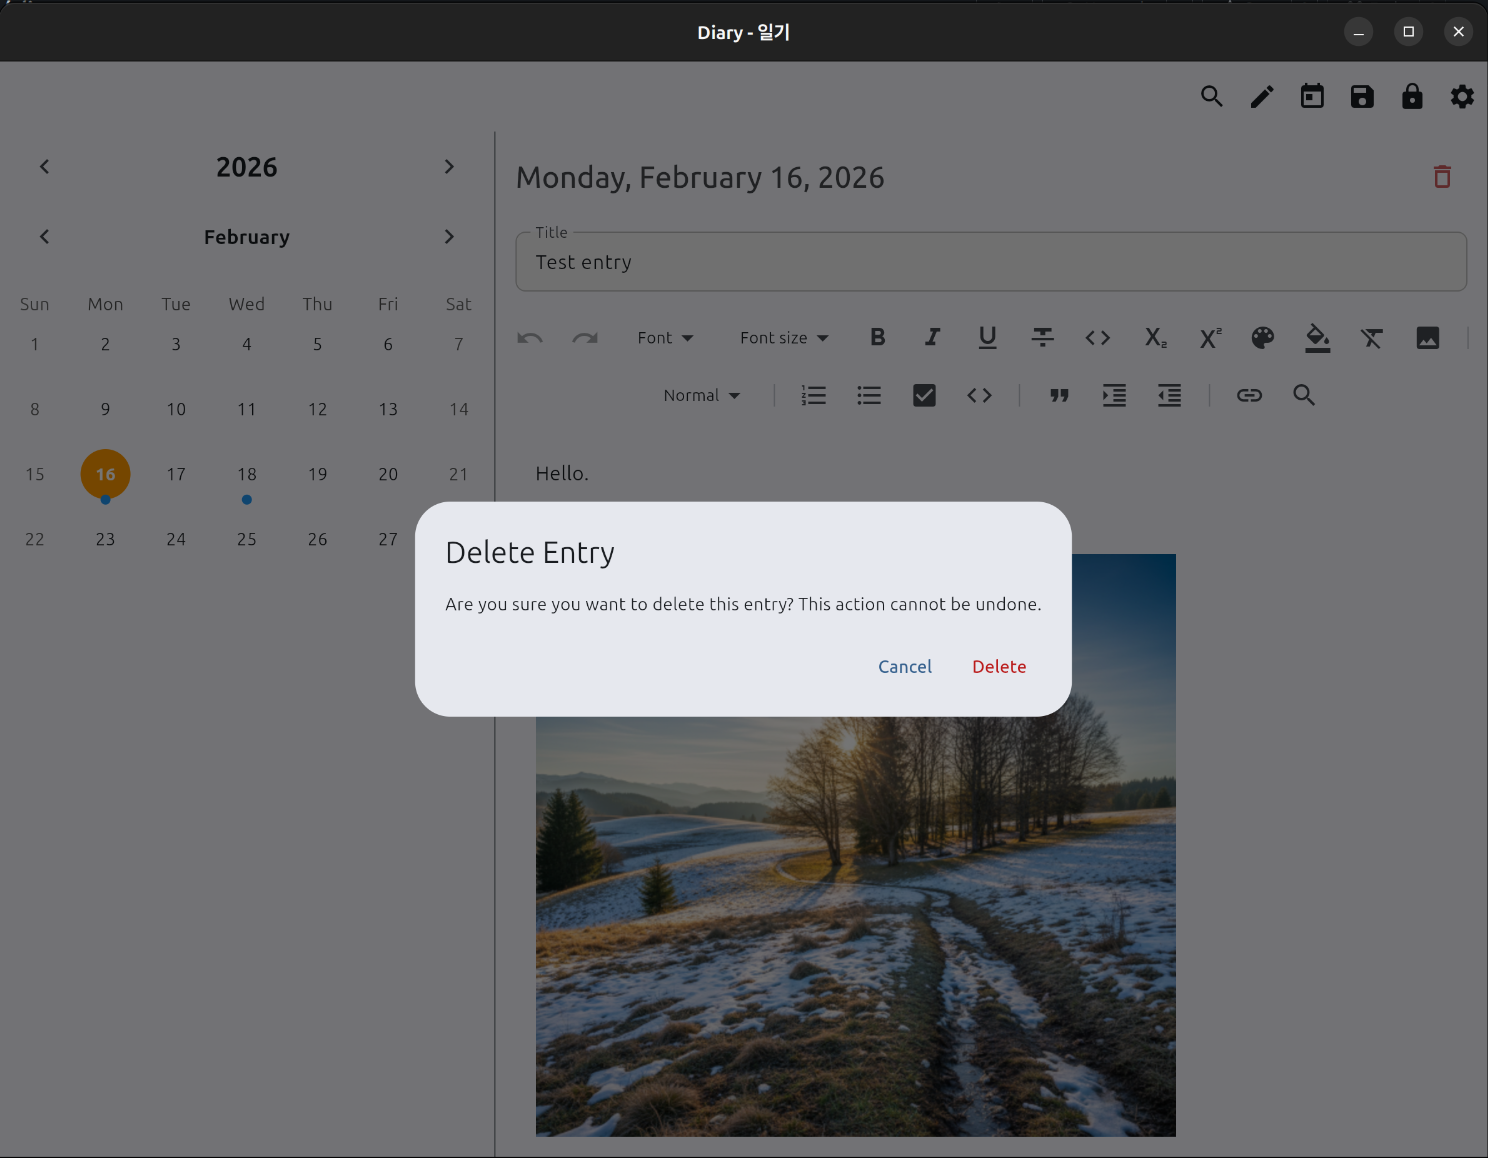
Task: Click the landscape photo in the entry
Action: 856,926
